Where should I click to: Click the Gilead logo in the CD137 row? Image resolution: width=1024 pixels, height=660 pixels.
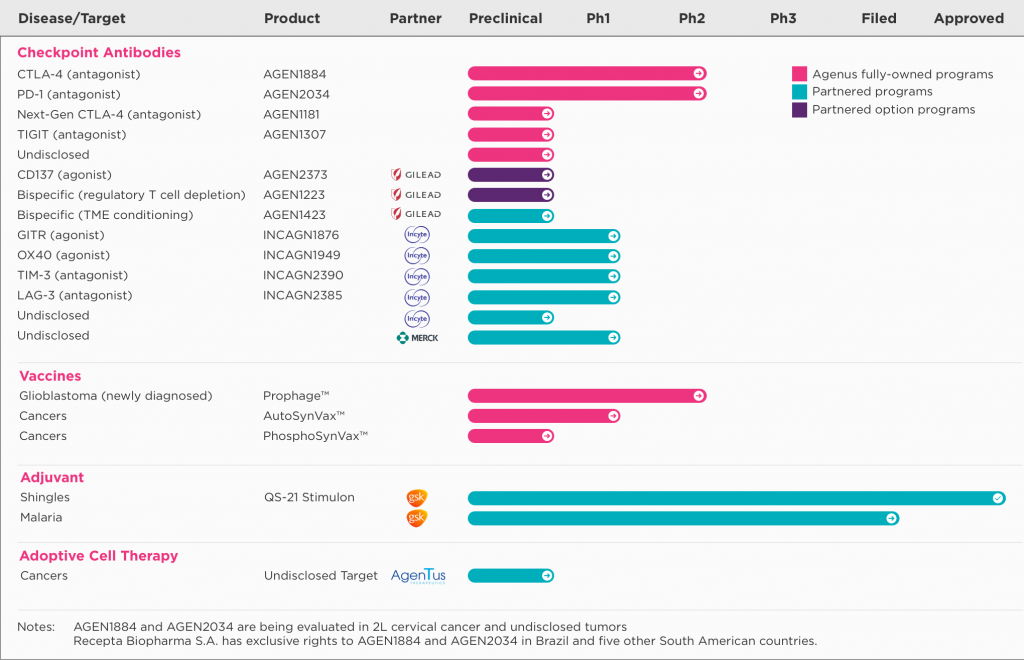pyautogui.click(x=416, y=174)
